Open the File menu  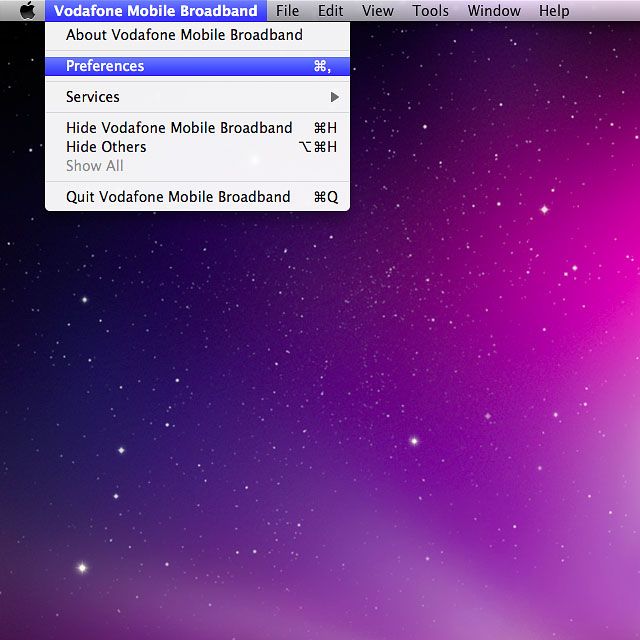287,11
